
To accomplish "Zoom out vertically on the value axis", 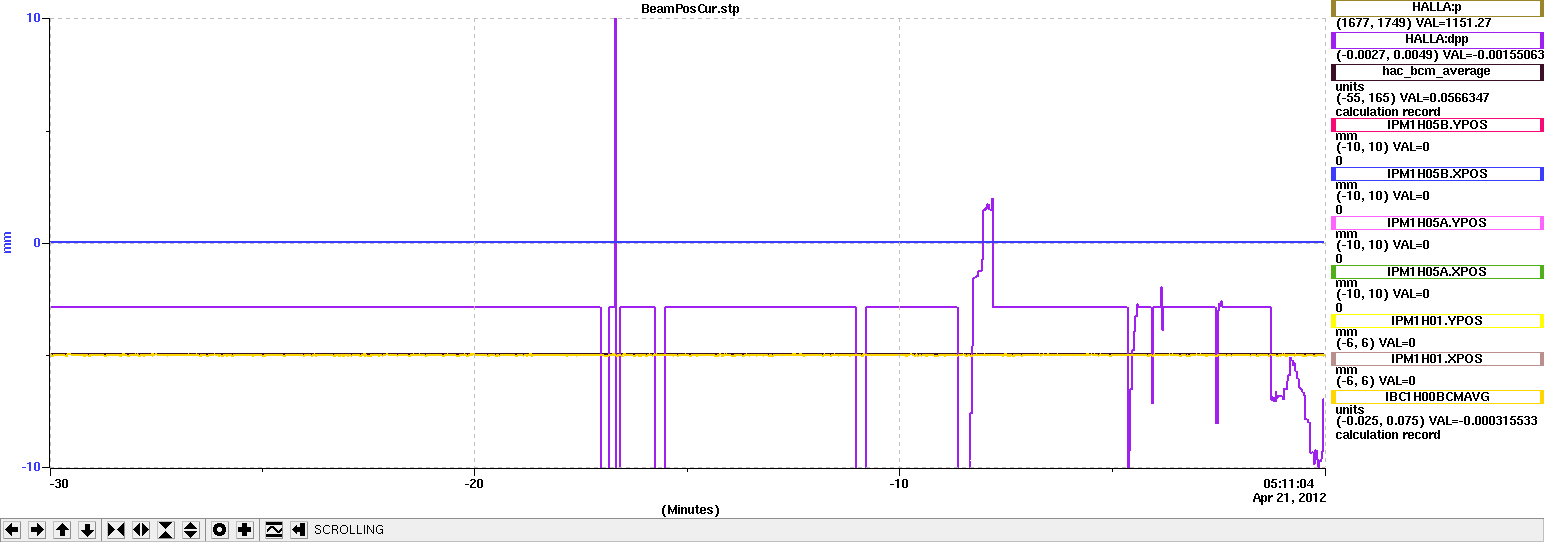I will pos(191,530).
